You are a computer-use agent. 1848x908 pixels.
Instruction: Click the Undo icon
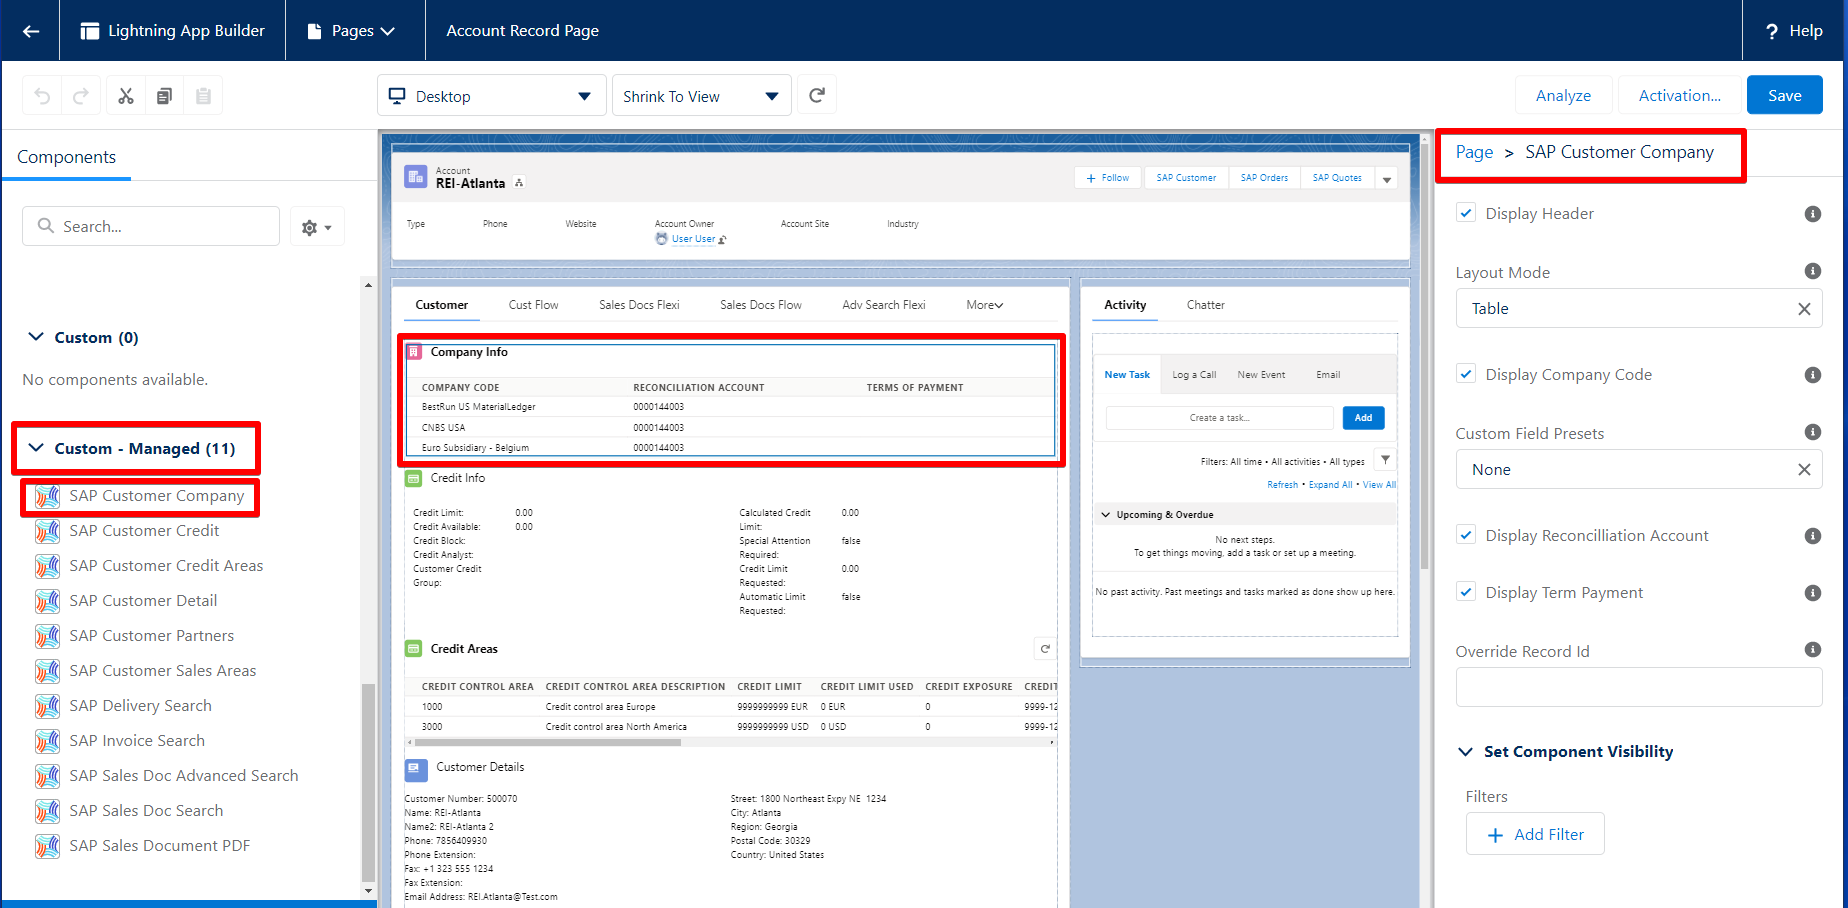point(42,96)
